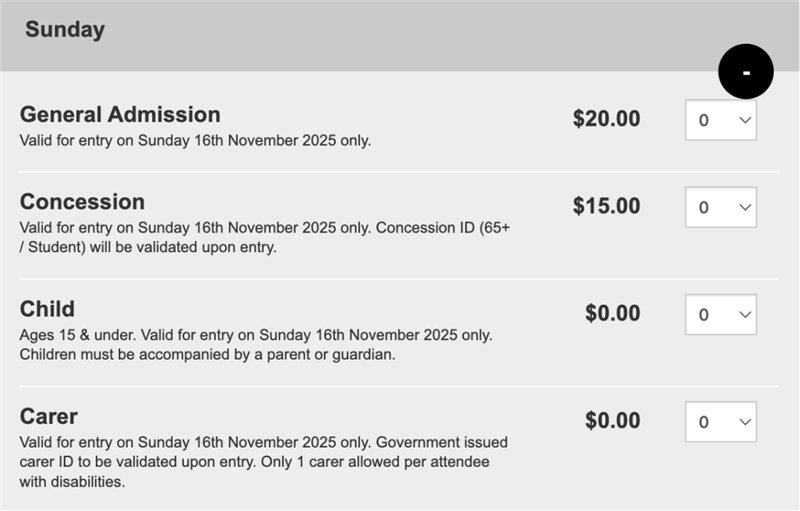The image size is (800, 511).
Task: Expand the Child ticket quantity selector
Action: [720, 314]
